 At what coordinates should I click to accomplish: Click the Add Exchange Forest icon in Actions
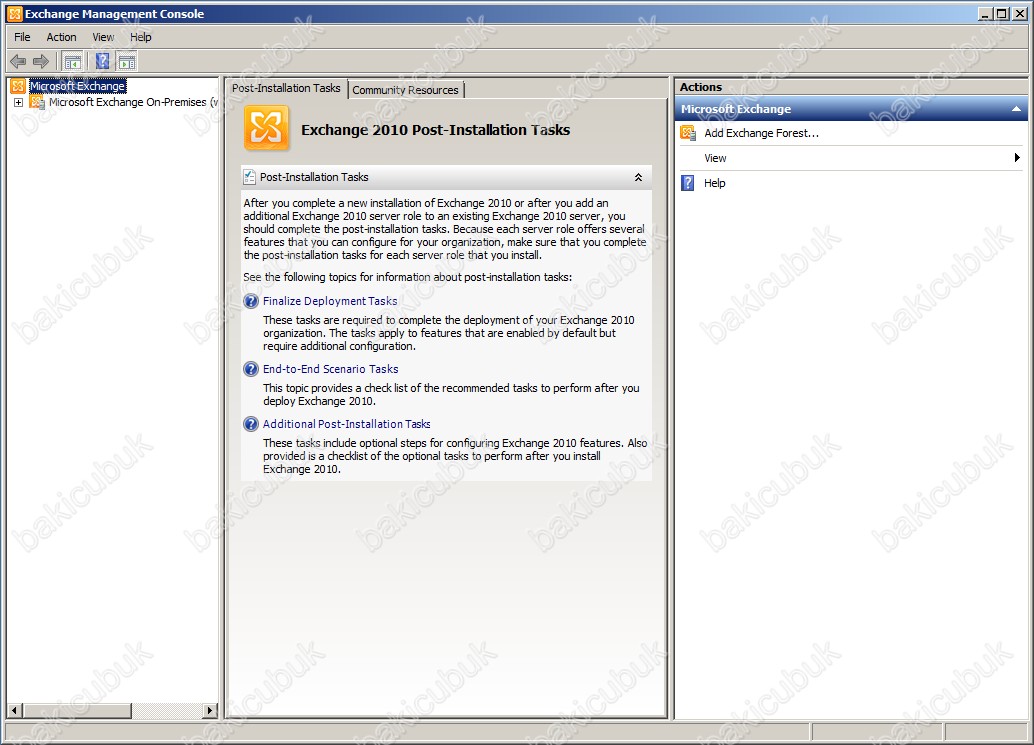(688, 133)
